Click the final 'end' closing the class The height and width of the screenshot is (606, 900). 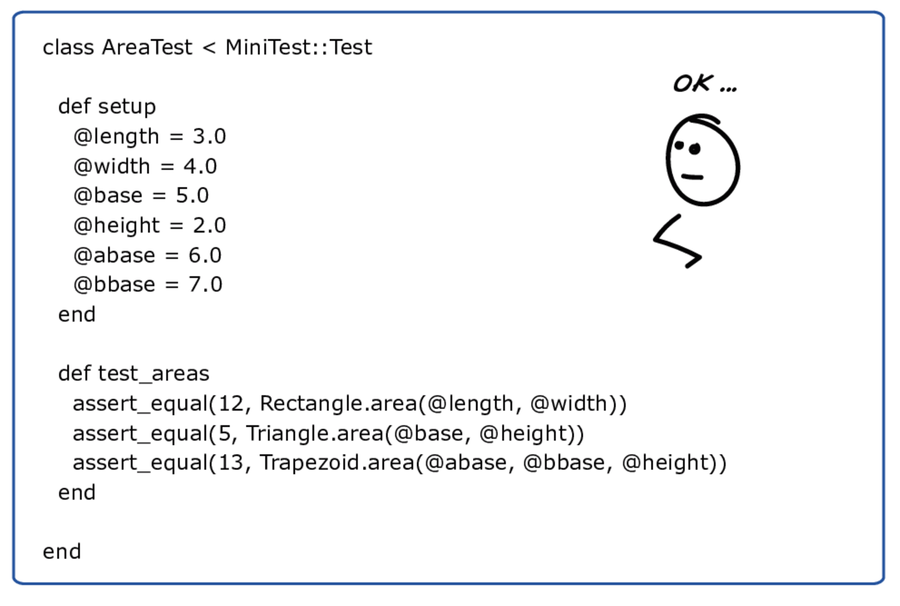pos(61,551)
